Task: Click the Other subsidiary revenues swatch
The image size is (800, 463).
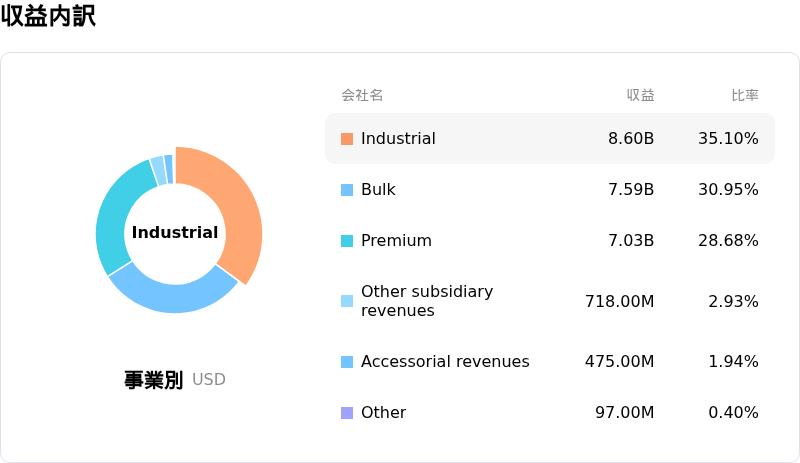Action: [347, 301]
